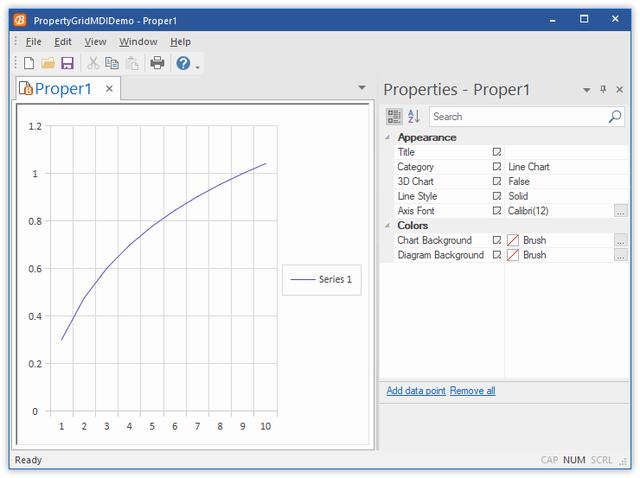640x478 pixels.
Task: Close the Proper1 document tab
Action: pos(109,89)
